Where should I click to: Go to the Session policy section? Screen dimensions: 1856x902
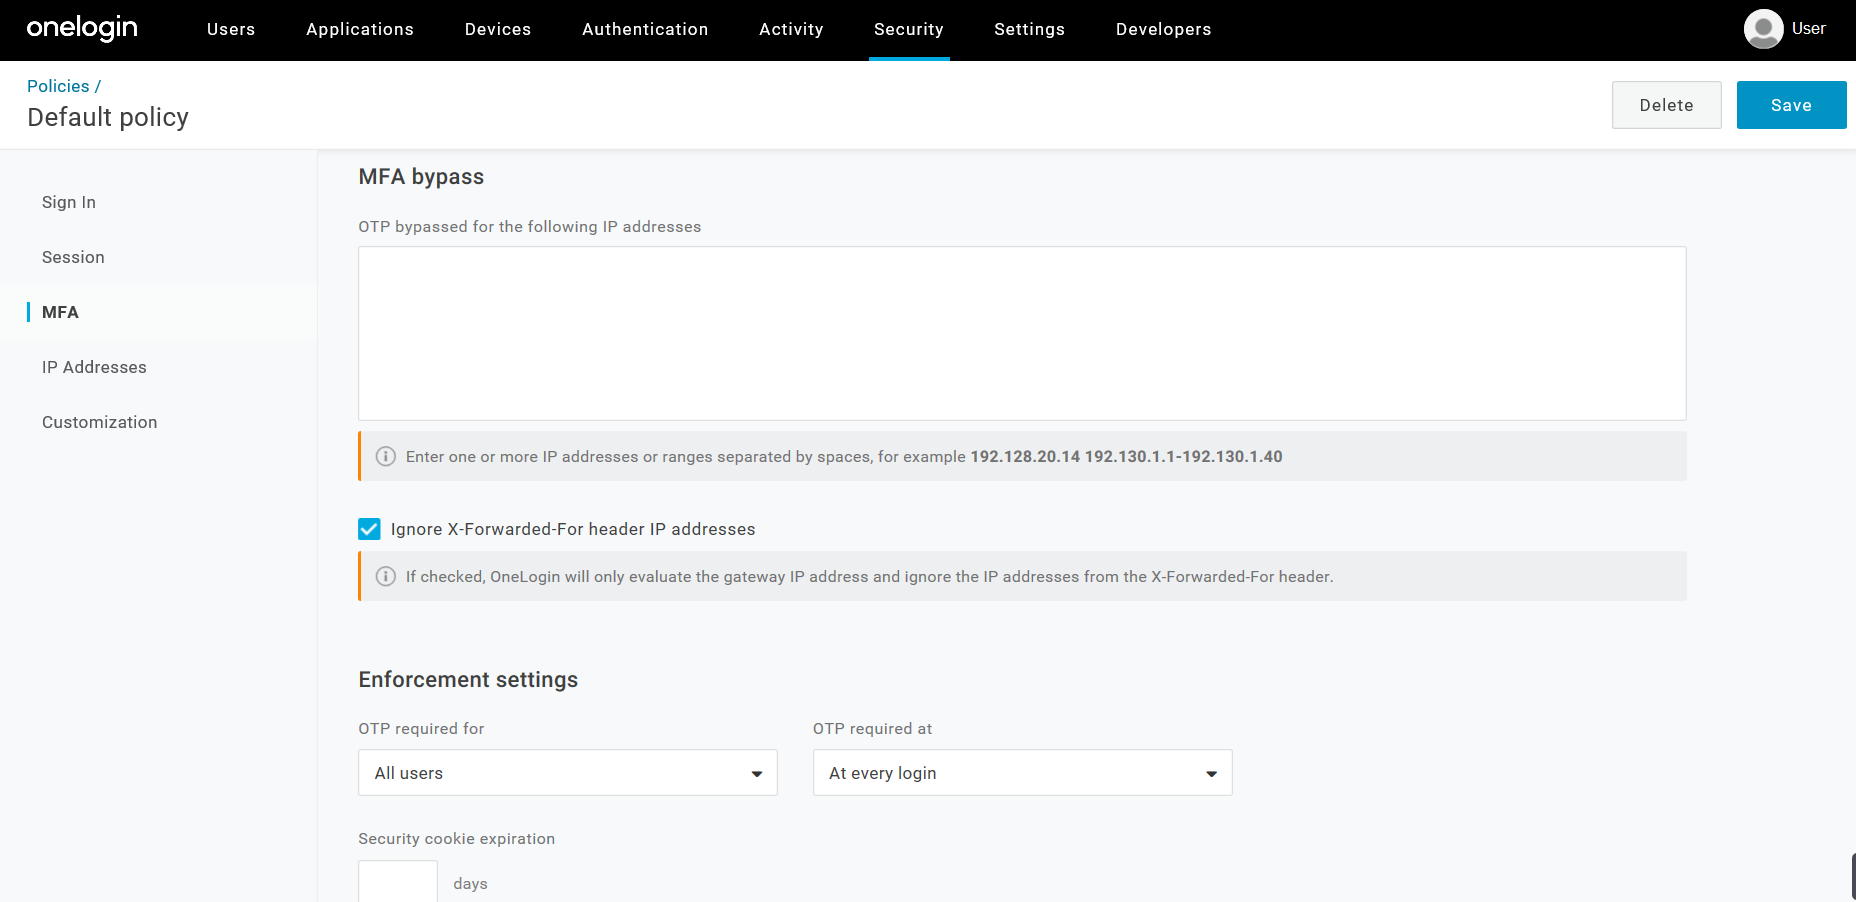(73, 257)
